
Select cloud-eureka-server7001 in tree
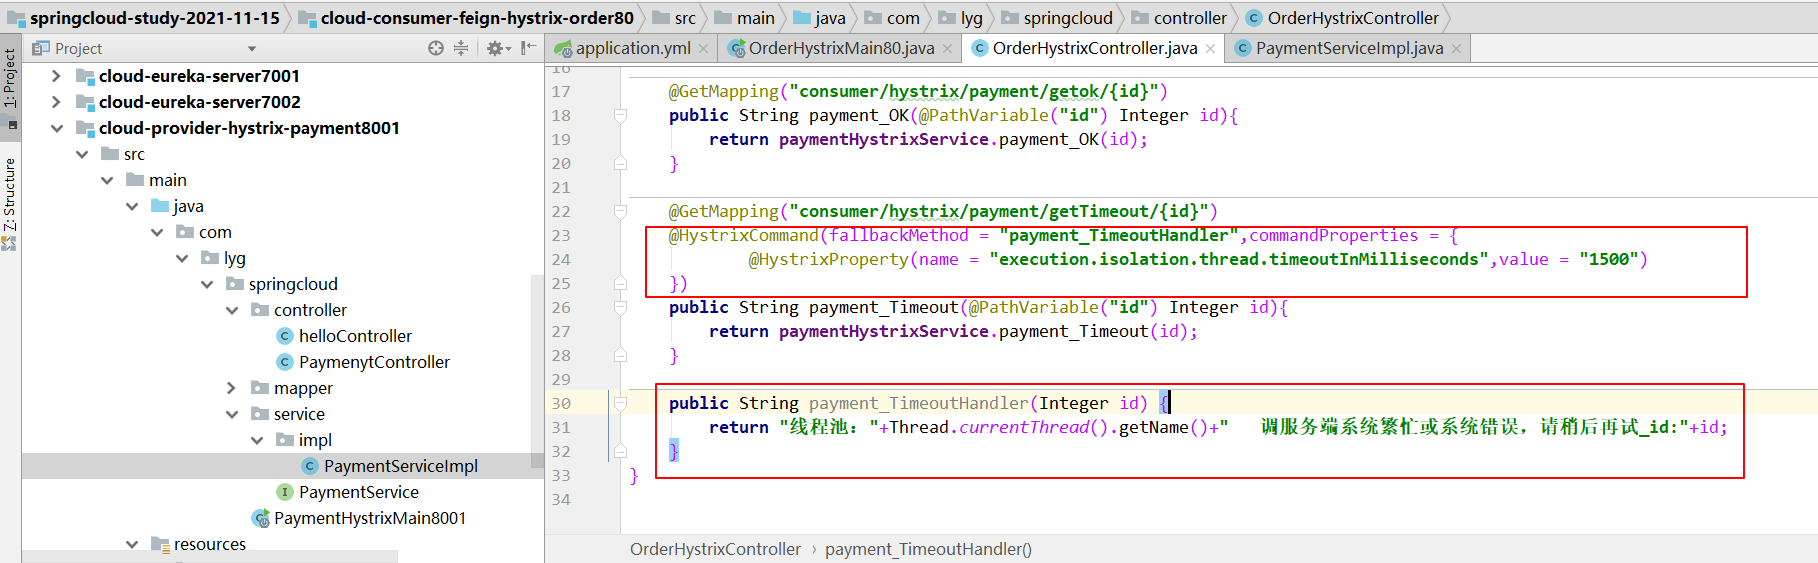click(199, 76)
